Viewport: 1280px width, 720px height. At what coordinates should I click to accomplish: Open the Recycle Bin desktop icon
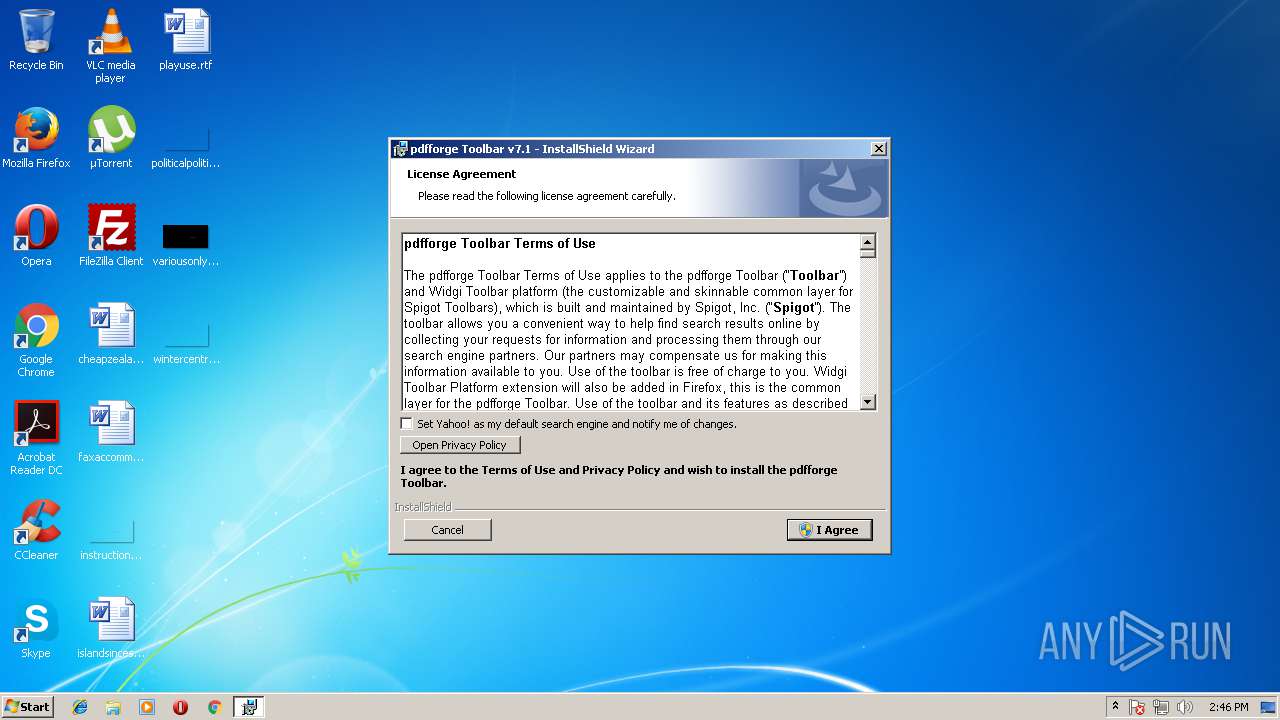(x=36, y=40)
